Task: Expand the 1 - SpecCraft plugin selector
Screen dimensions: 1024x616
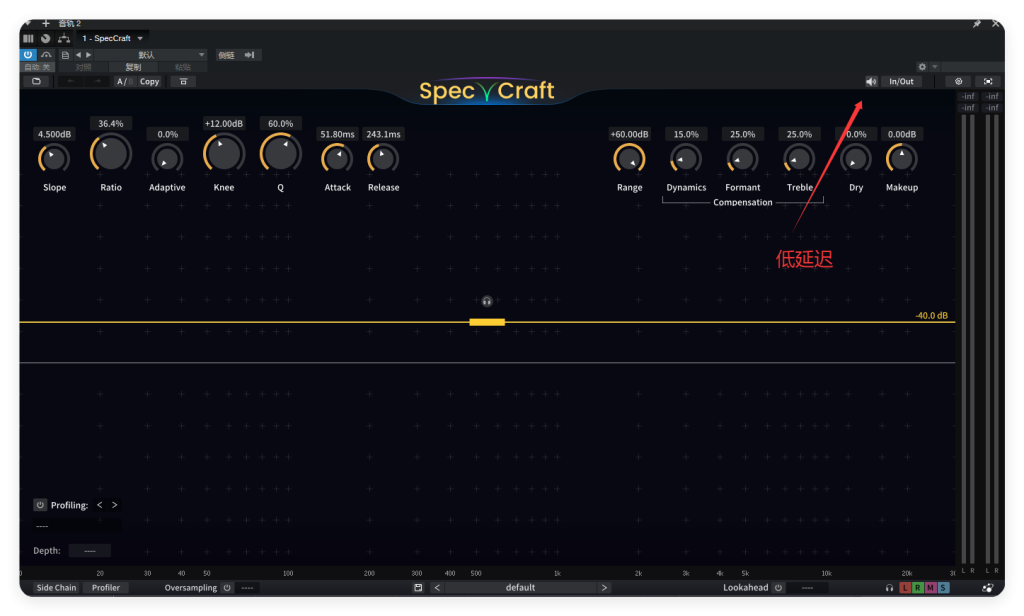Action: point(112,39)
